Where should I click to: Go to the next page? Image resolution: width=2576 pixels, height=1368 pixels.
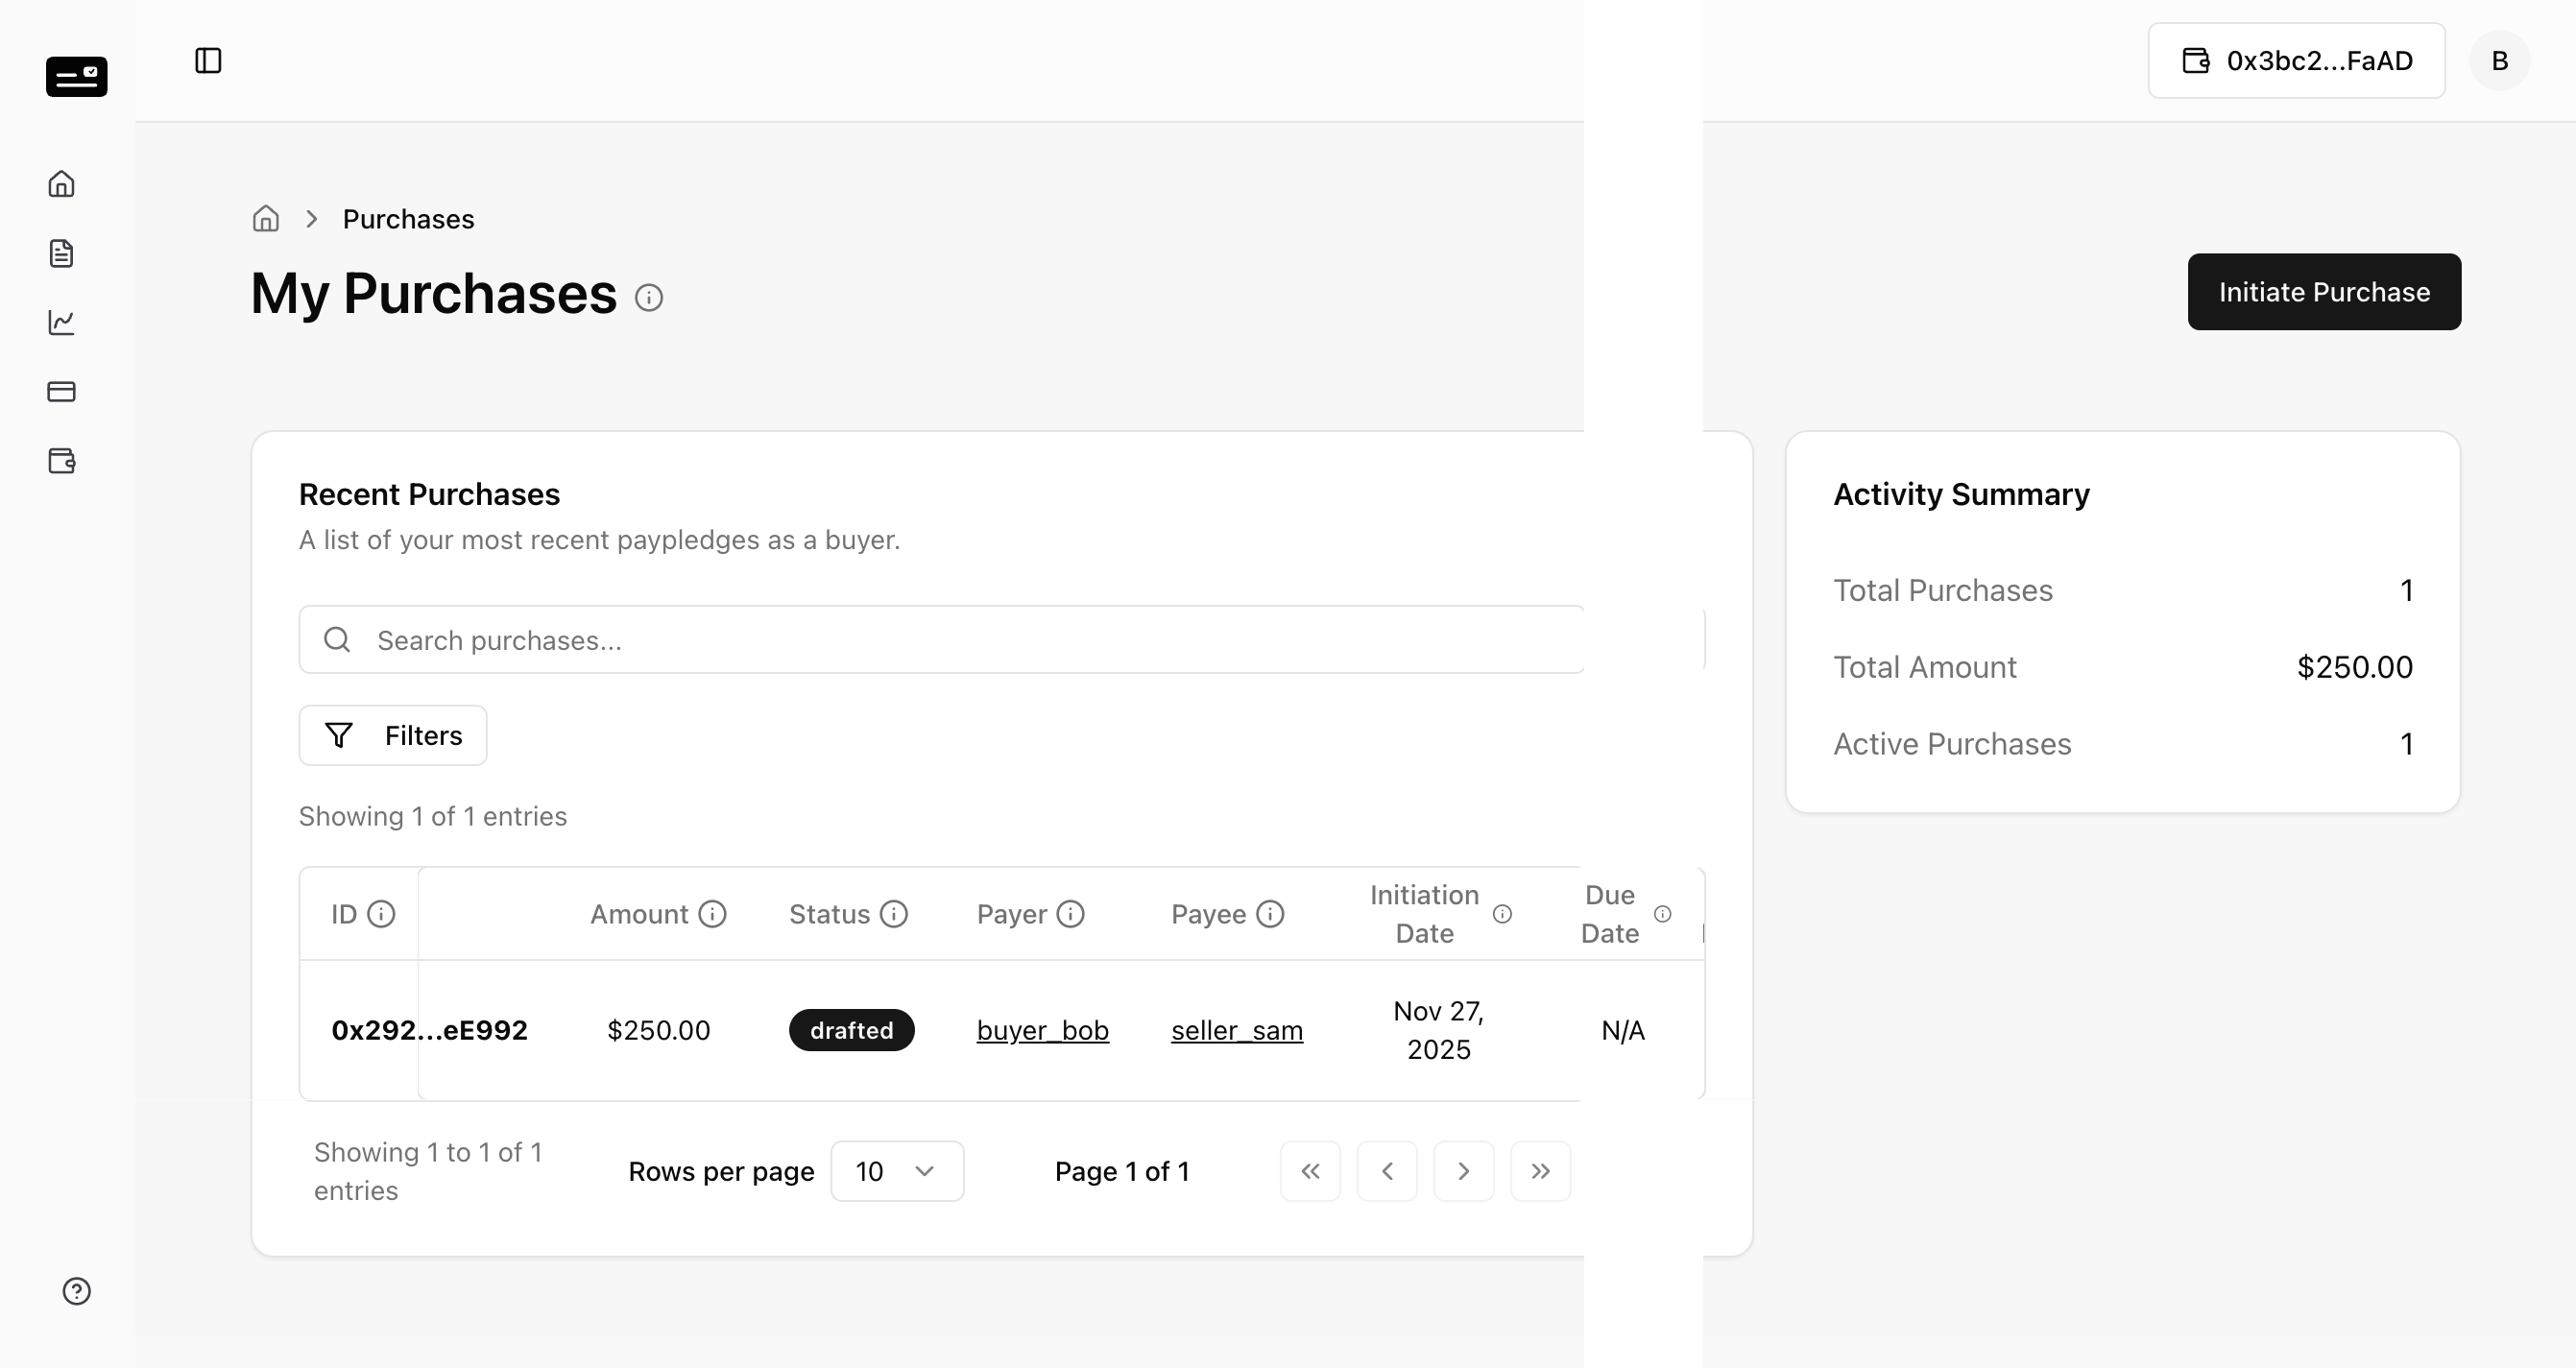[1463, 1171]
